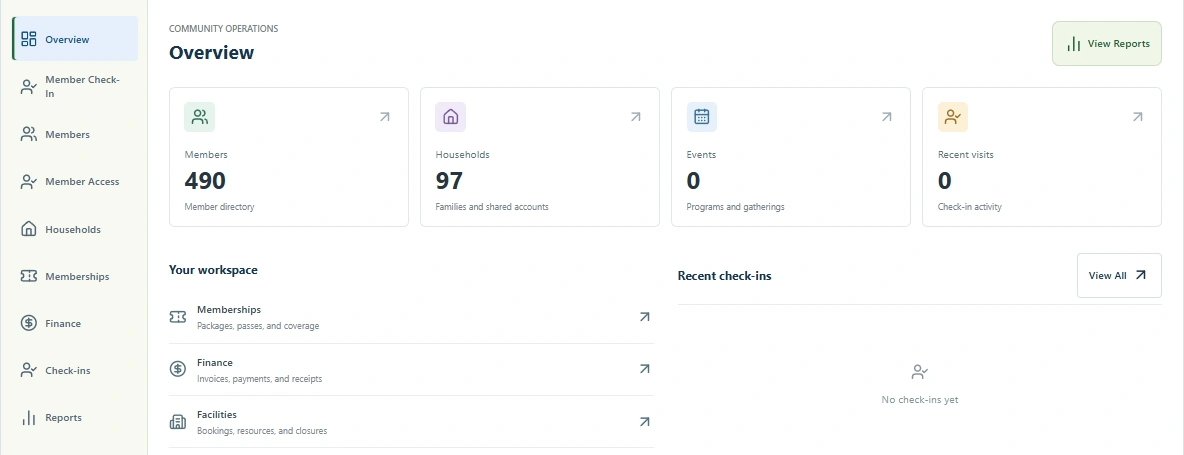Click the blue Events calendar icon
The width and height of the screenshot is (1184, 455).
click(x=701, y=117)
